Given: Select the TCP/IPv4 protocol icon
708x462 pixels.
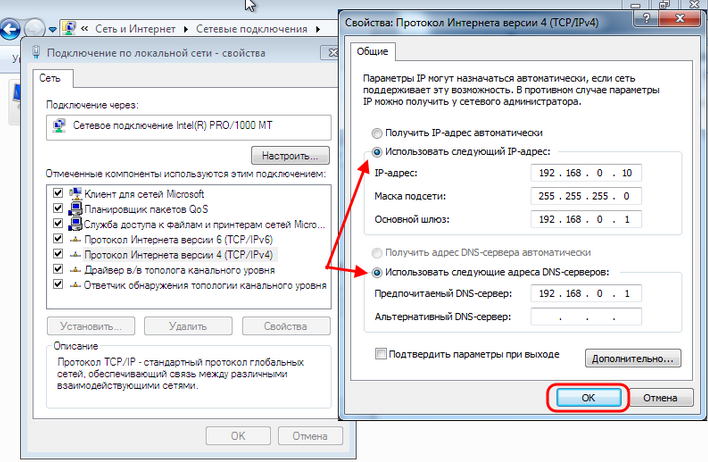Looking at the screenshot, I should tap(75, 255).
